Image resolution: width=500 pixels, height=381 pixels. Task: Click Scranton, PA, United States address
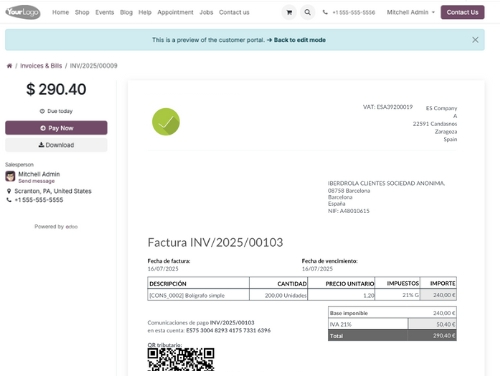click(x=53, y=191)
